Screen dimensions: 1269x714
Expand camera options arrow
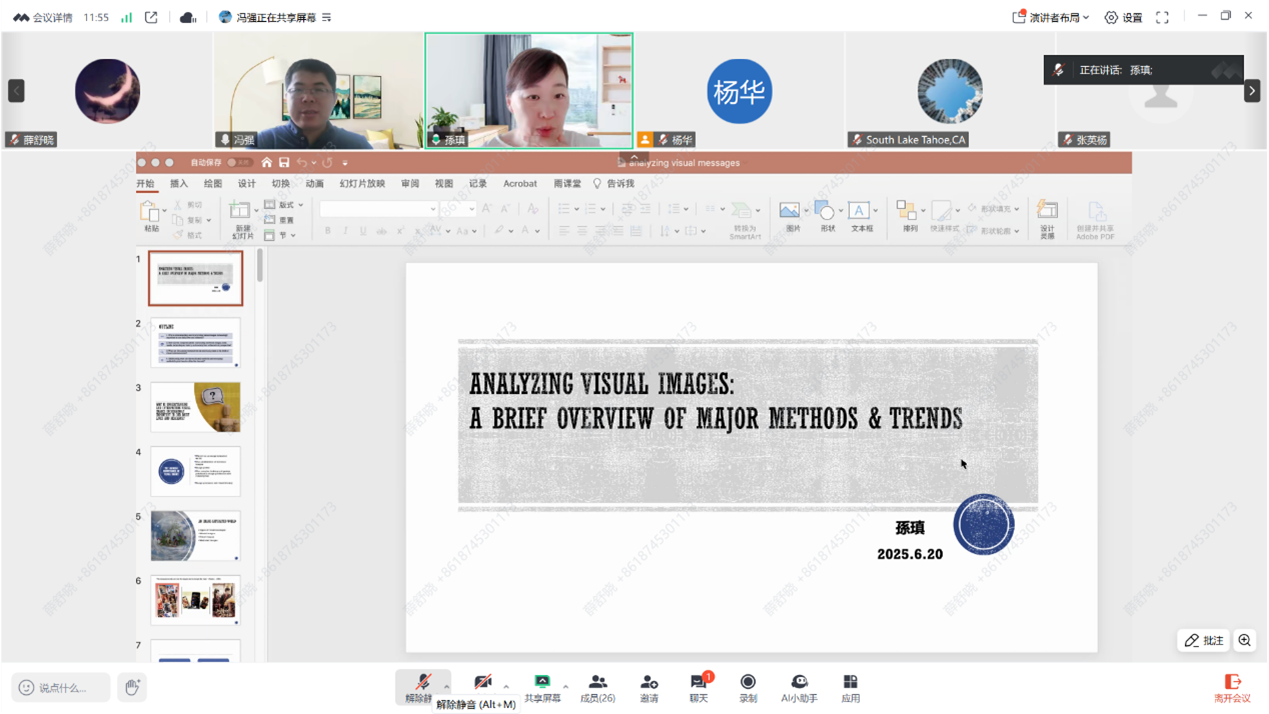[x=506, y=686]
